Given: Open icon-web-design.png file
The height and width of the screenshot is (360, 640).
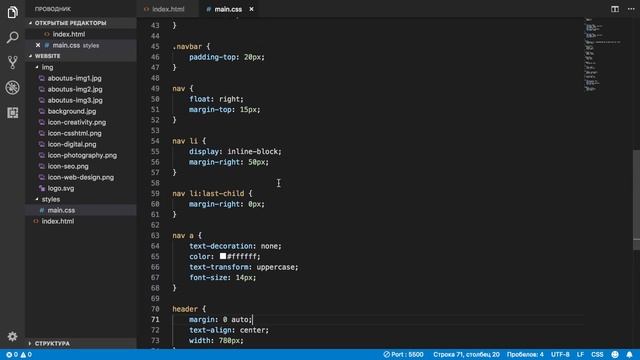Looking at the screenshot, I should [x=80, y=177].
